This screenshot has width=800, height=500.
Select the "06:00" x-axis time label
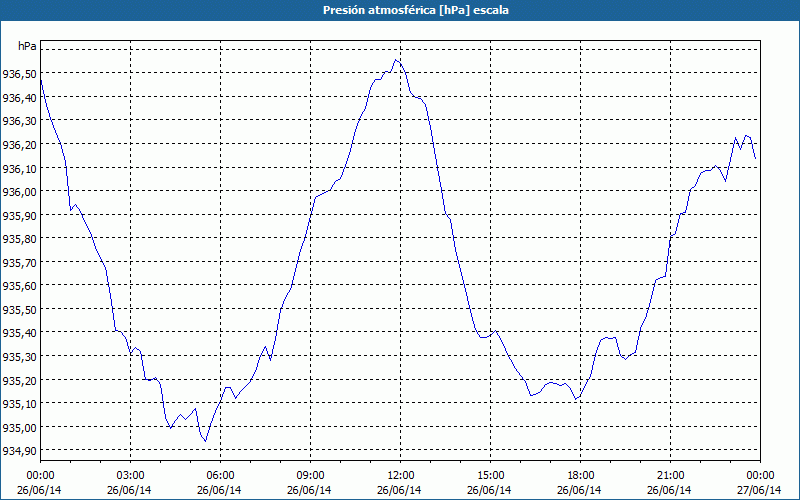(220, 476)
